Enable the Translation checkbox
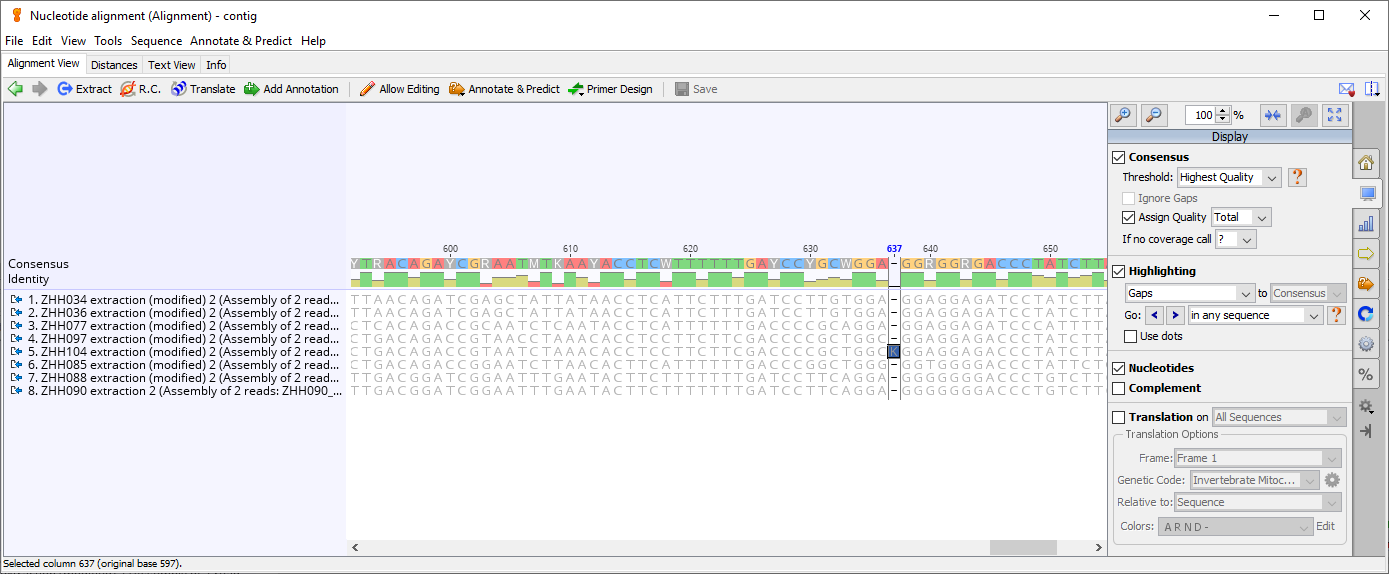This screenshot has height=574, width=1389. [x=1119, y=417]
